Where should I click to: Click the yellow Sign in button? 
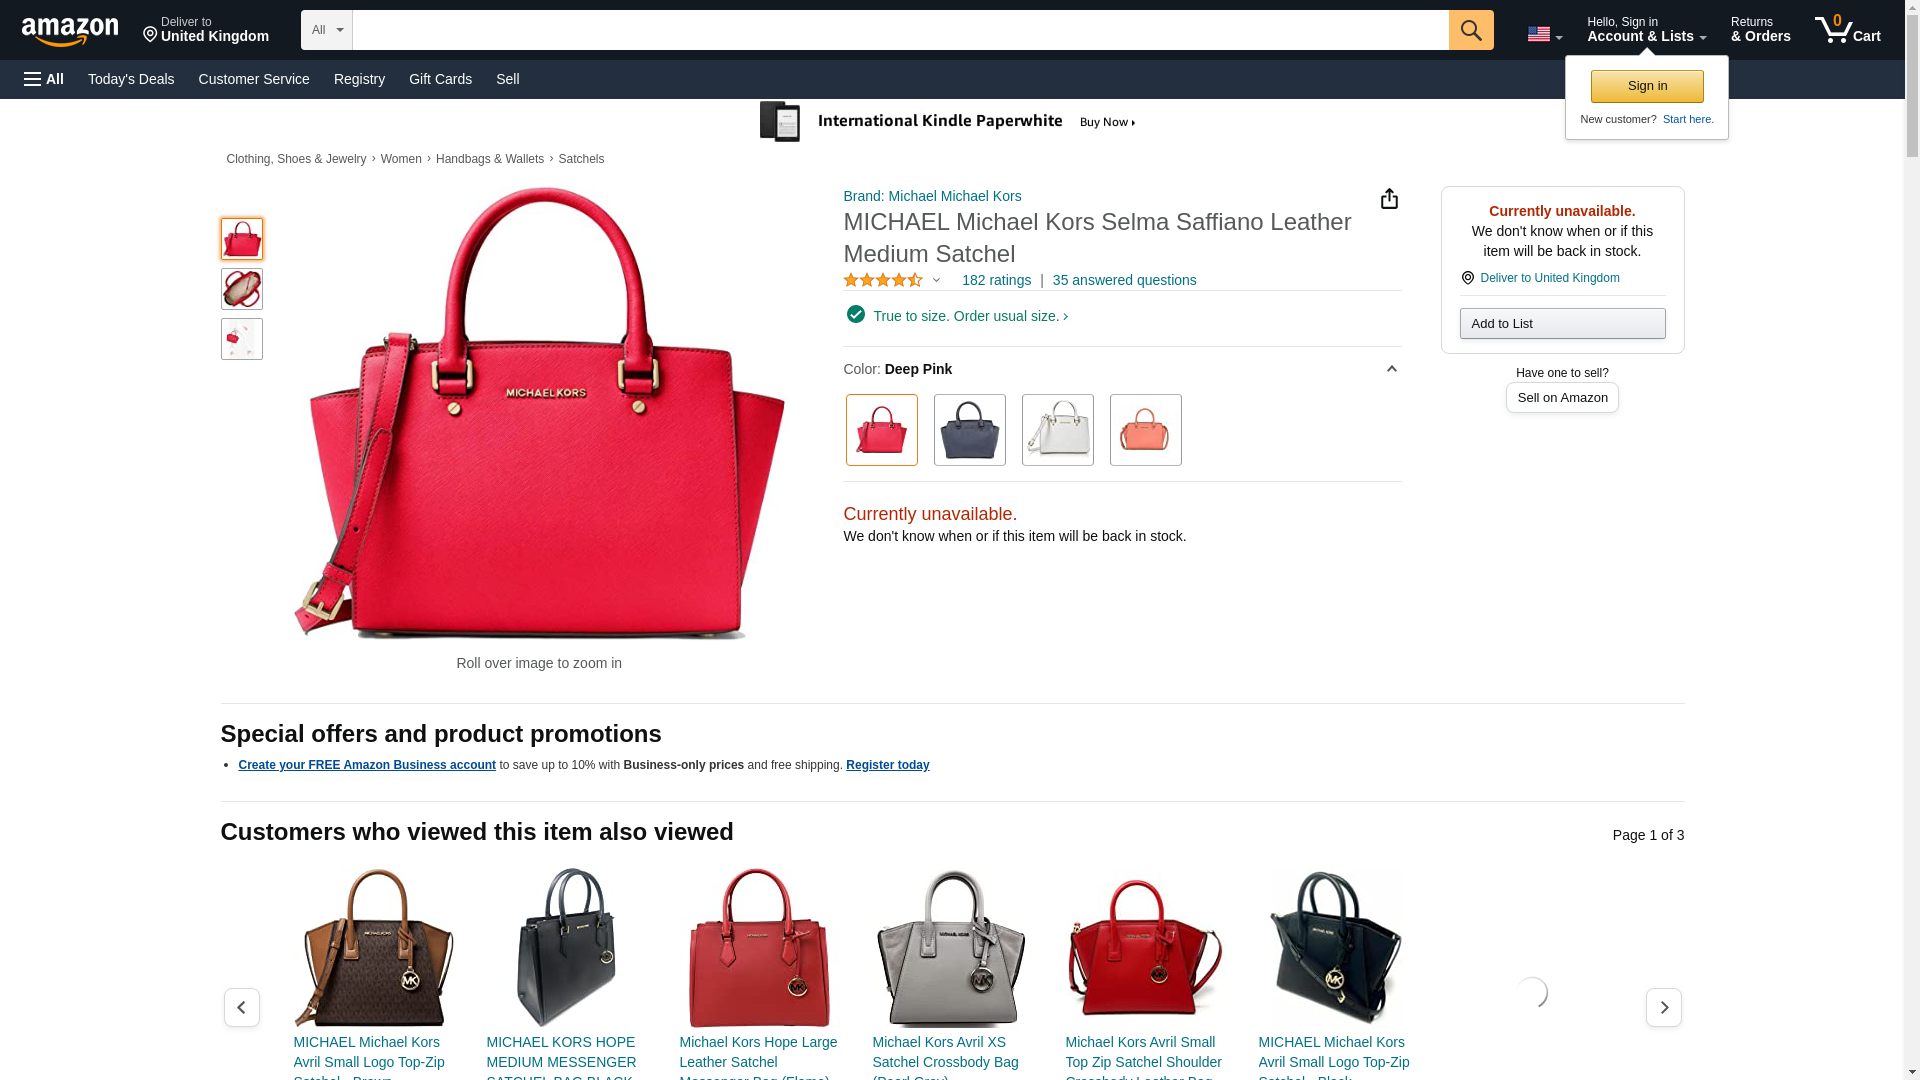[x=1647, y=86]
